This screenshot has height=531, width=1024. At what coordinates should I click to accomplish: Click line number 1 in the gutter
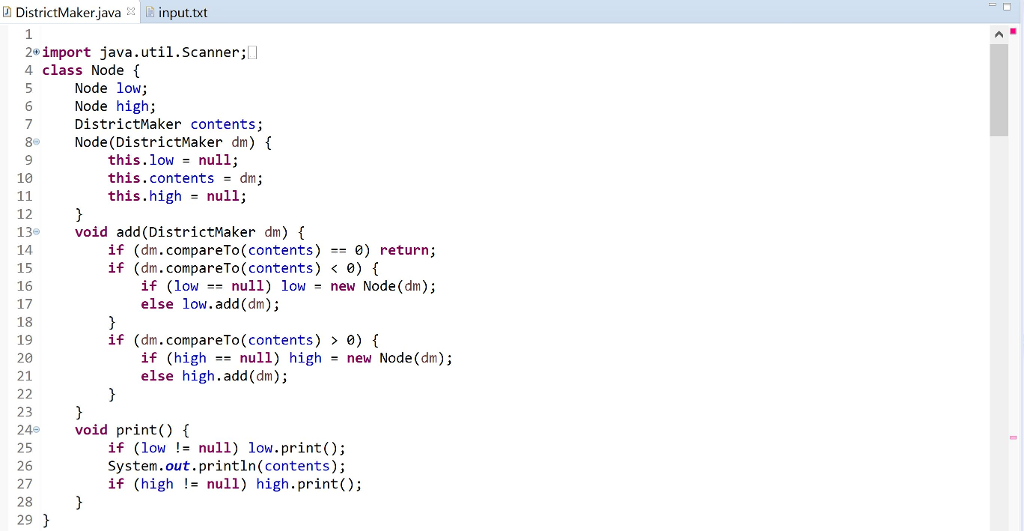click(x=28, y=34)
